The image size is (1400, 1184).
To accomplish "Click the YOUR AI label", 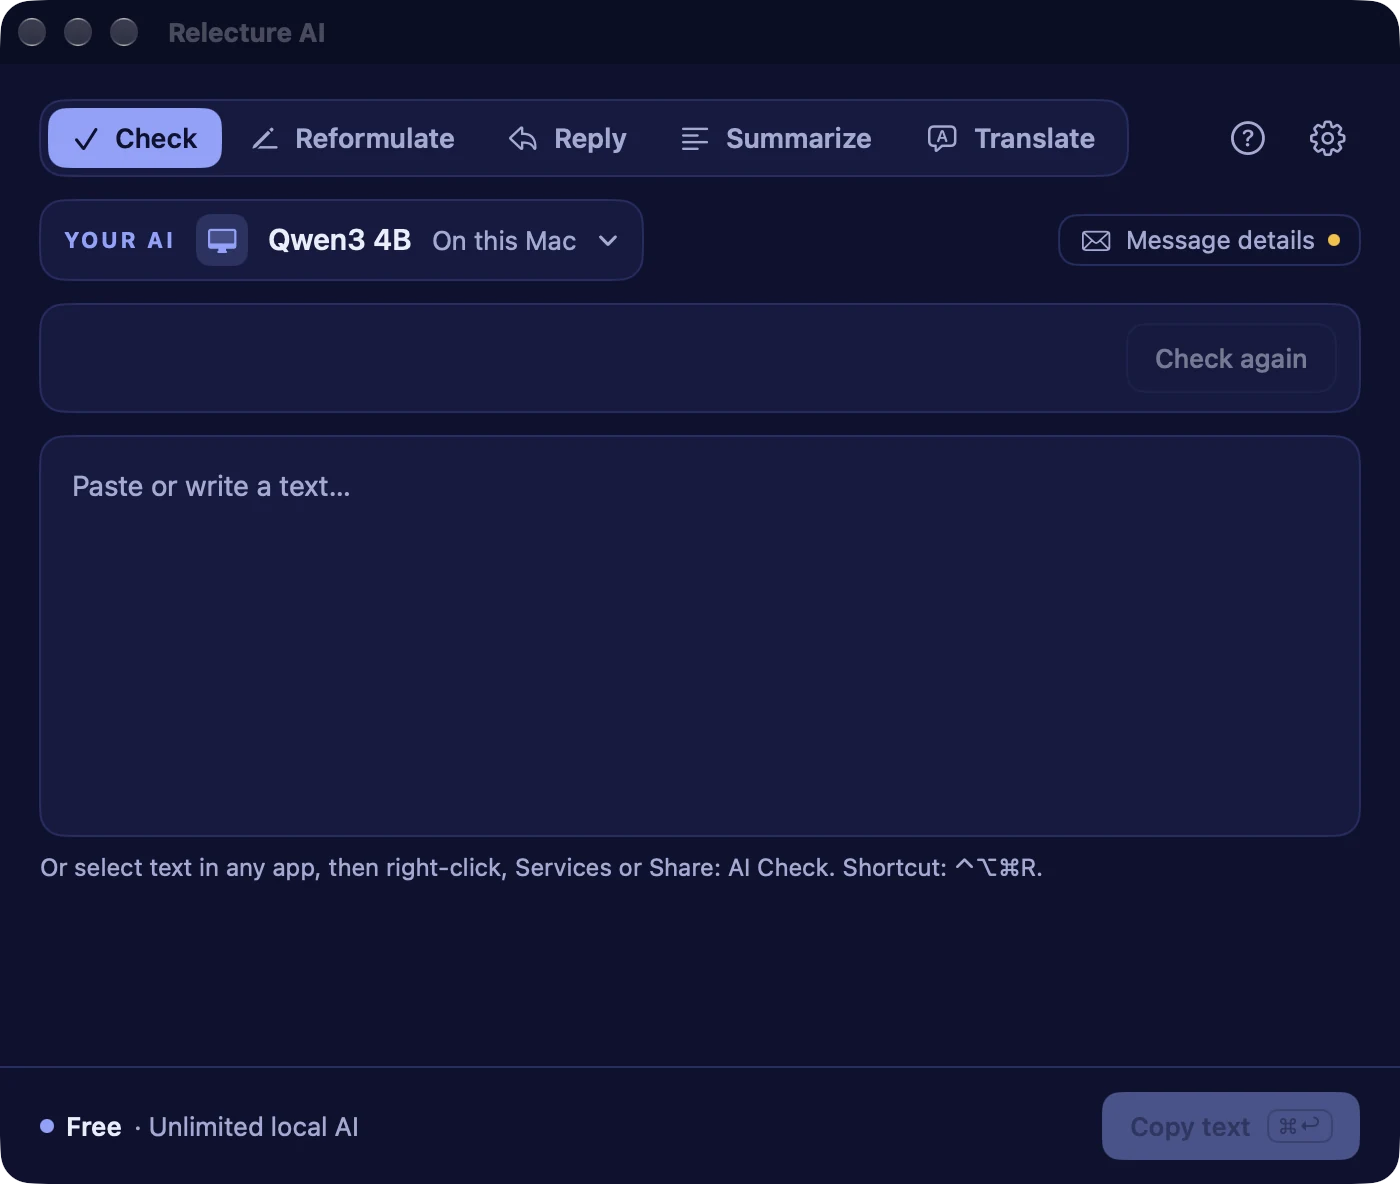I will click(x=119, y=240).
